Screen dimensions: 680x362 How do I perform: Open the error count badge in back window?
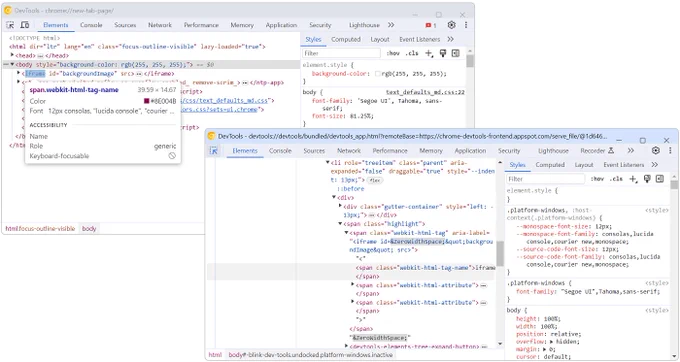tap(431, 25)
